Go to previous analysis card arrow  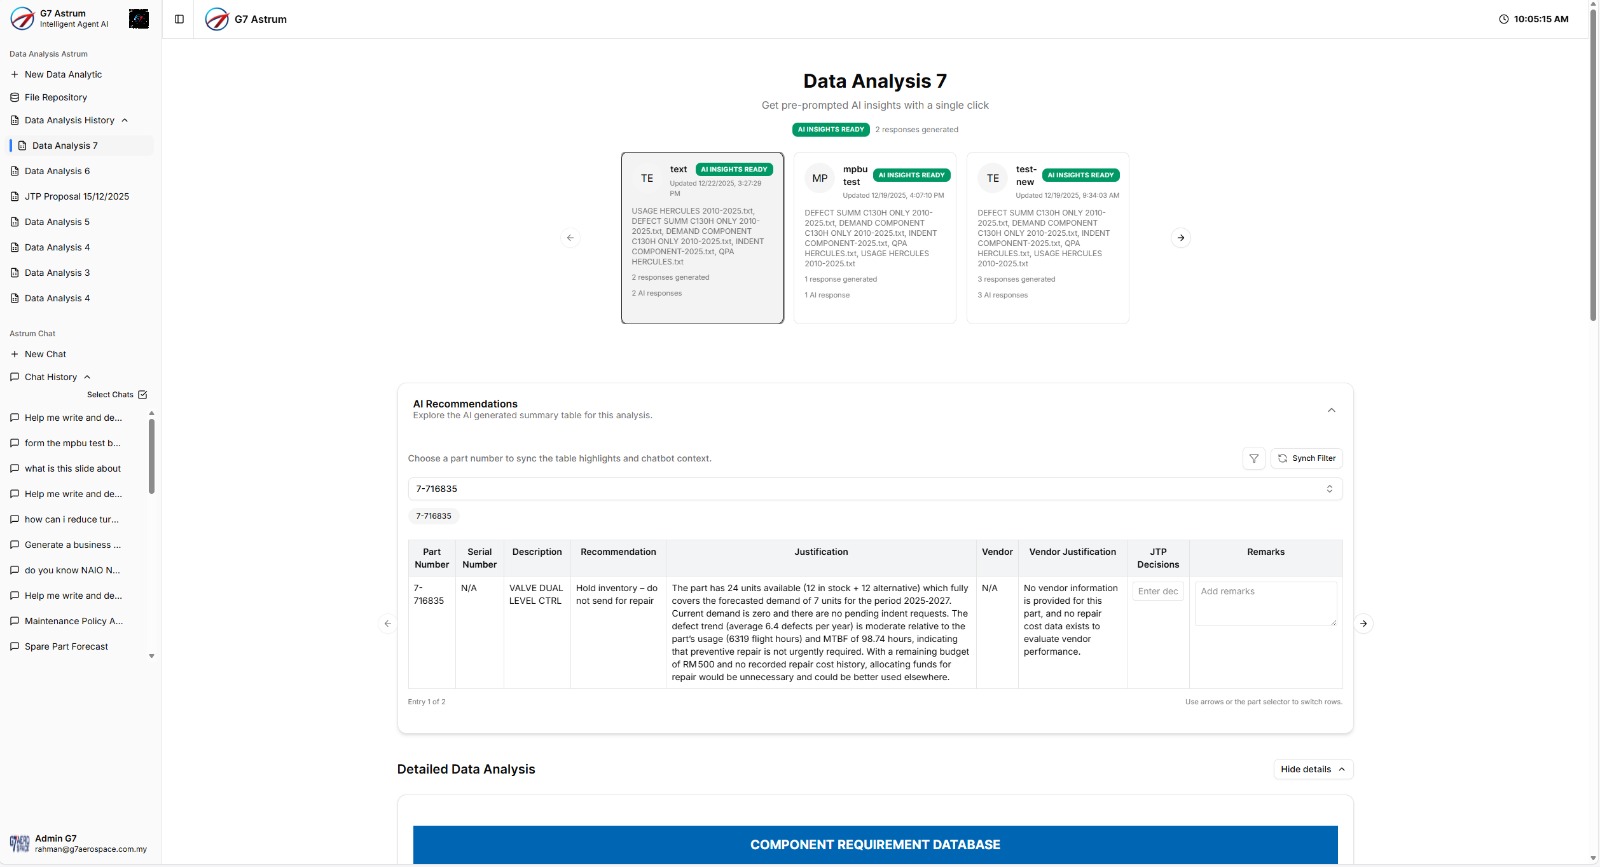tap(570, 238)
